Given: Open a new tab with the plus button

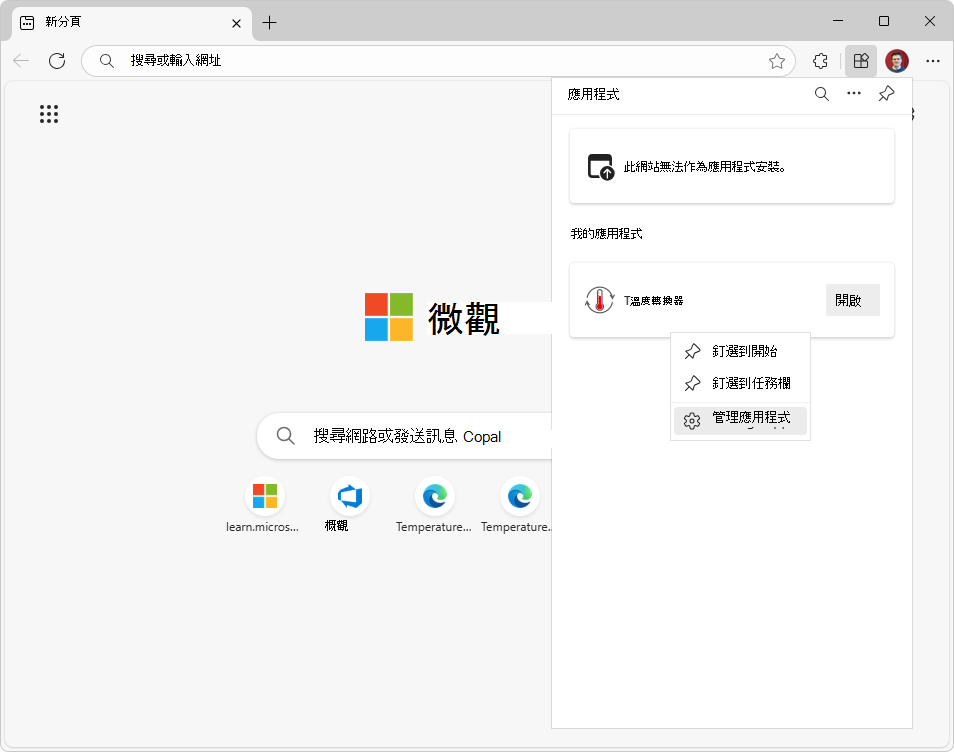Looking at the screenshot, I should (x=269, y=22).
